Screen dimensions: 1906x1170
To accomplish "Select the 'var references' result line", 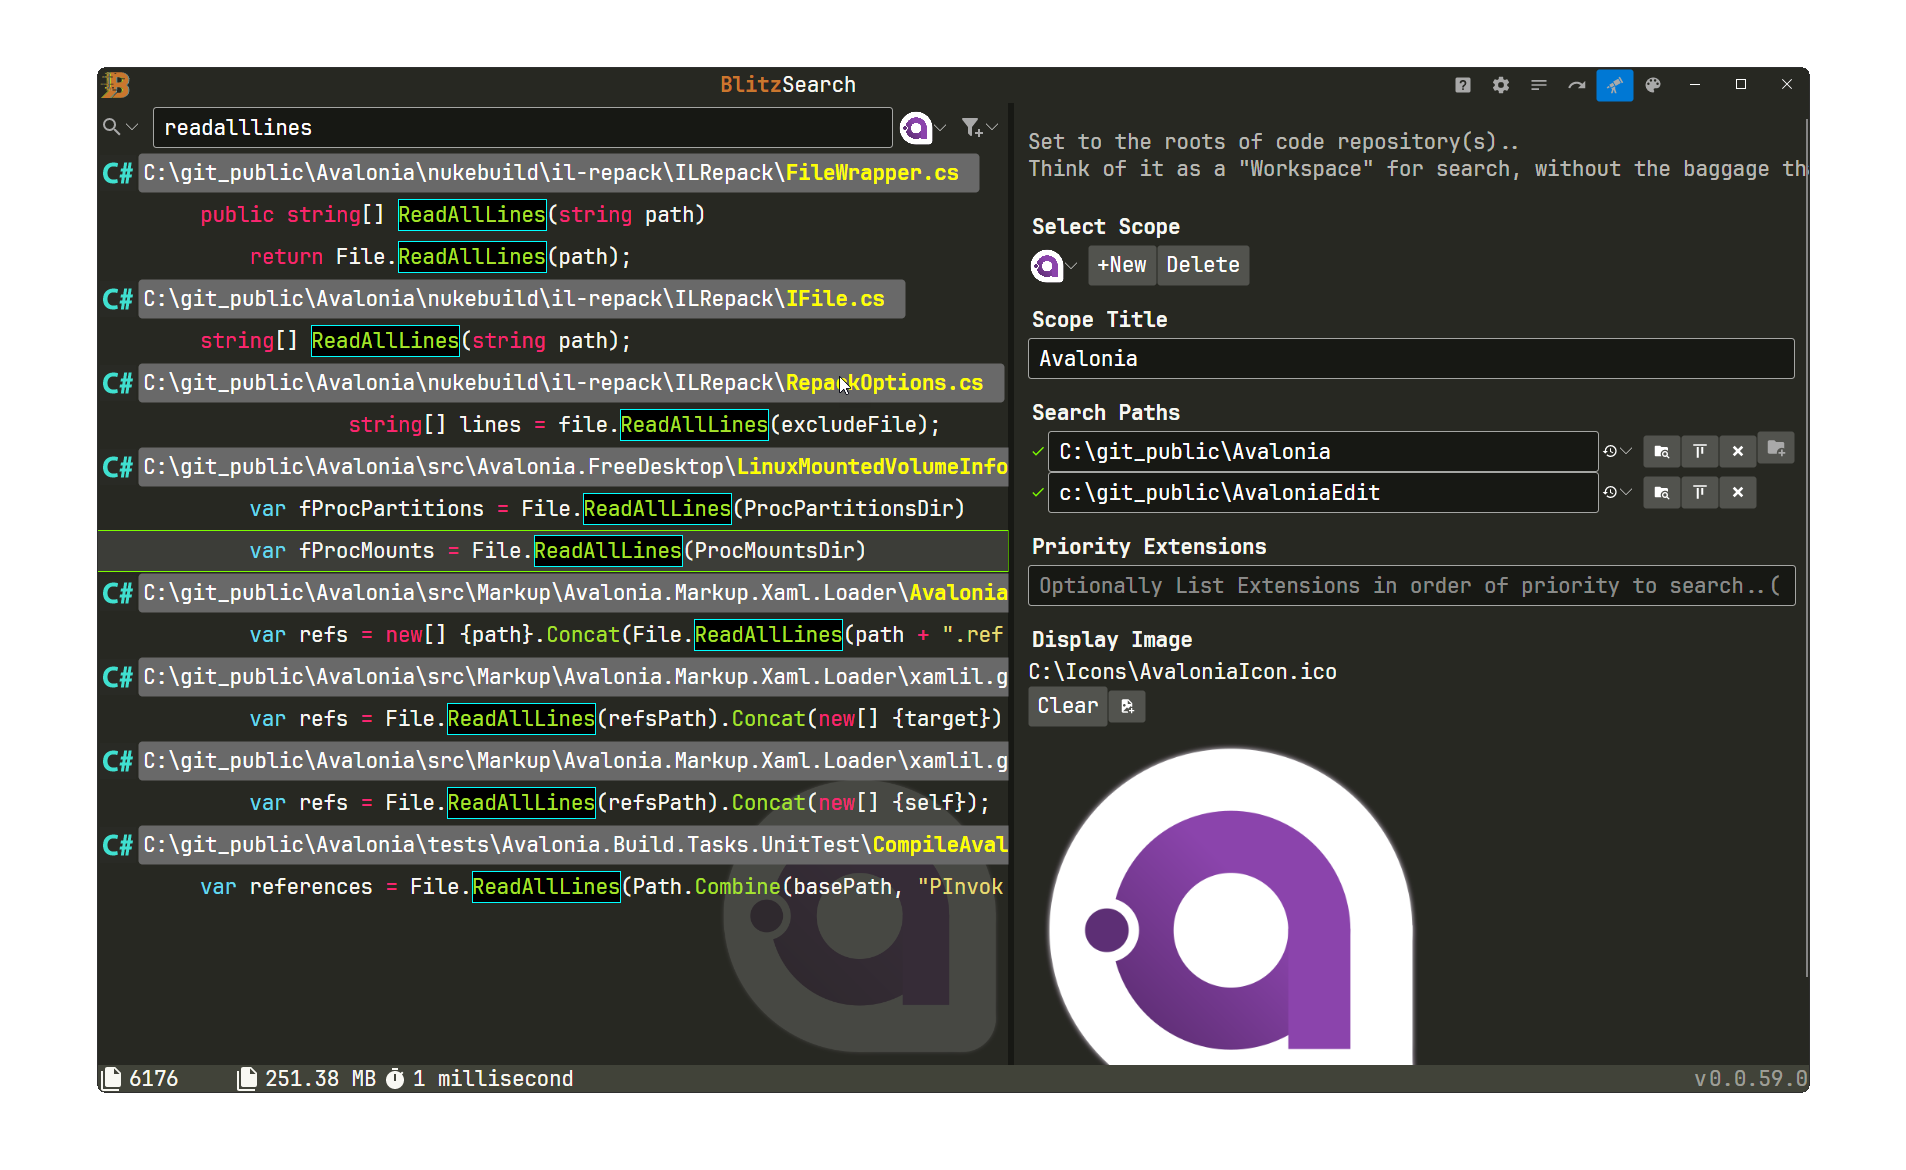I will pos(553,887).
